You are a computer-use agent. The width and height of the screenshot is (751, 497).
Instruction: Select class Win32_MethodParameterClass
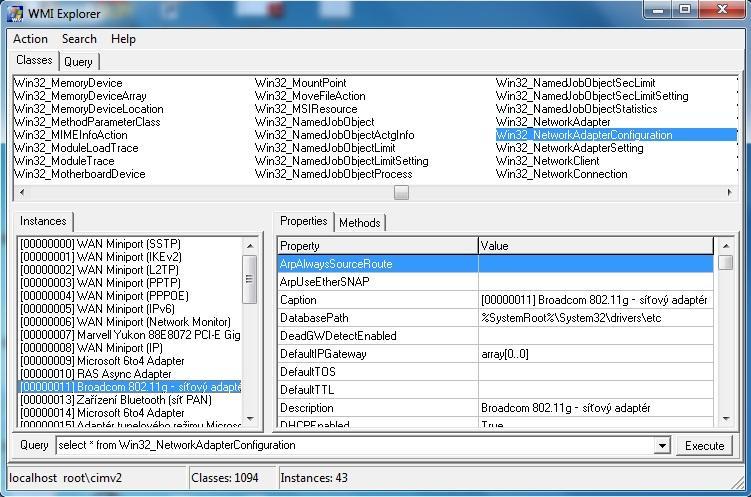(x=87, y=122)
